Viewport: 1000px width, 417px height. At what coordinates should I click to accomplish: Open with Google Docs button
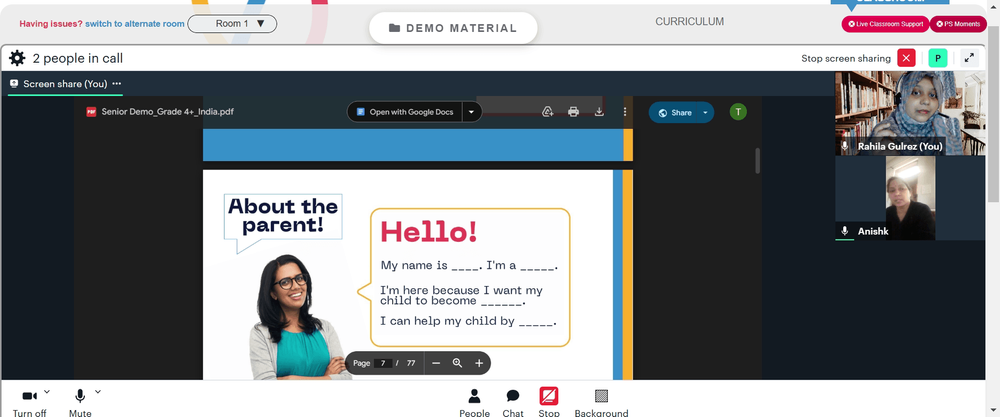(x=405, y=112)
